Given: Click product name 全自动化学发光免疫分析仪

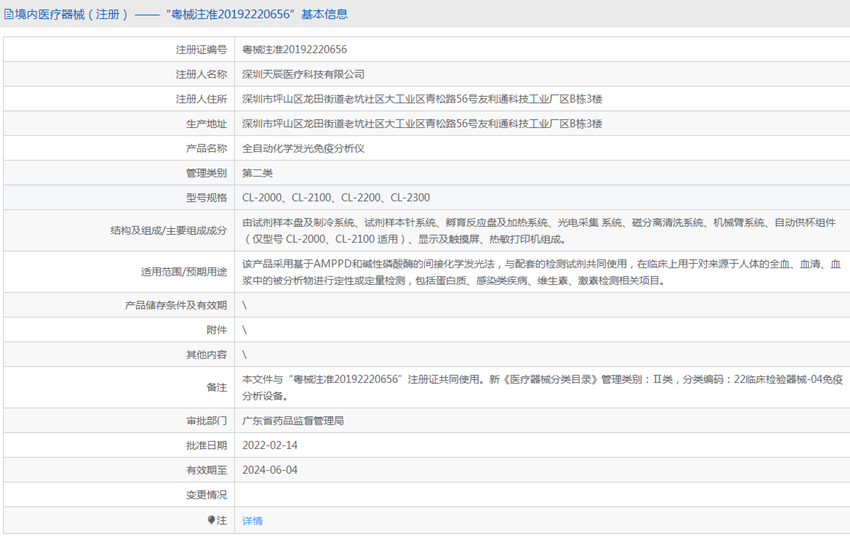Looking at the screenshot, I should (303, 148).
